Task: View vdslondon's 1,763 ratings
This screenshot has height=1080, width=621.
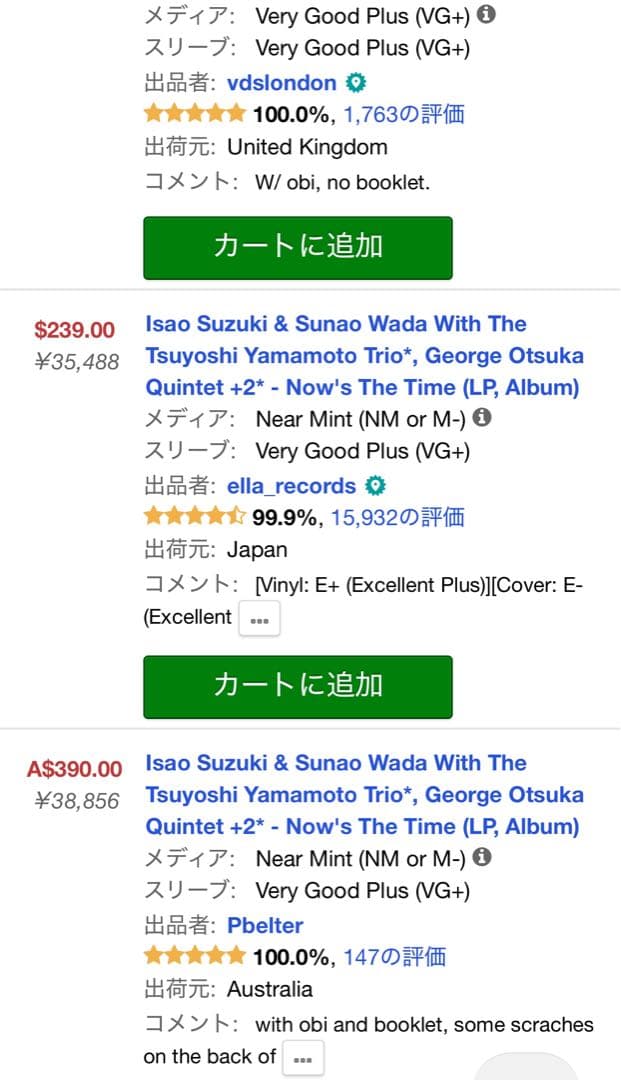Action: [404, 114]
